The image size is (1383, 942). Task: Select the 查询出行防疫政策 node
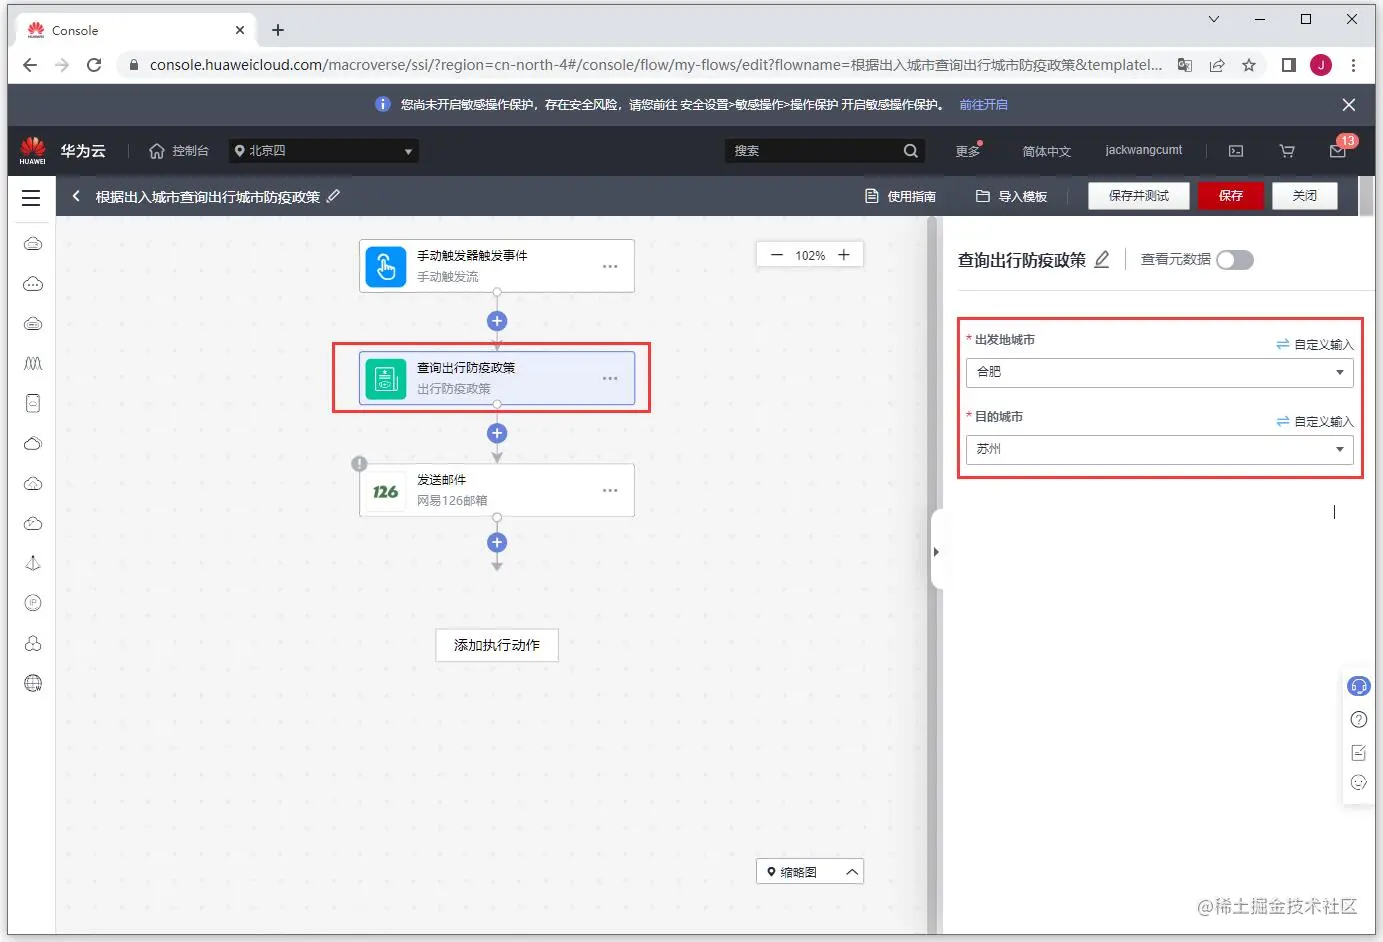coord(497,378)
